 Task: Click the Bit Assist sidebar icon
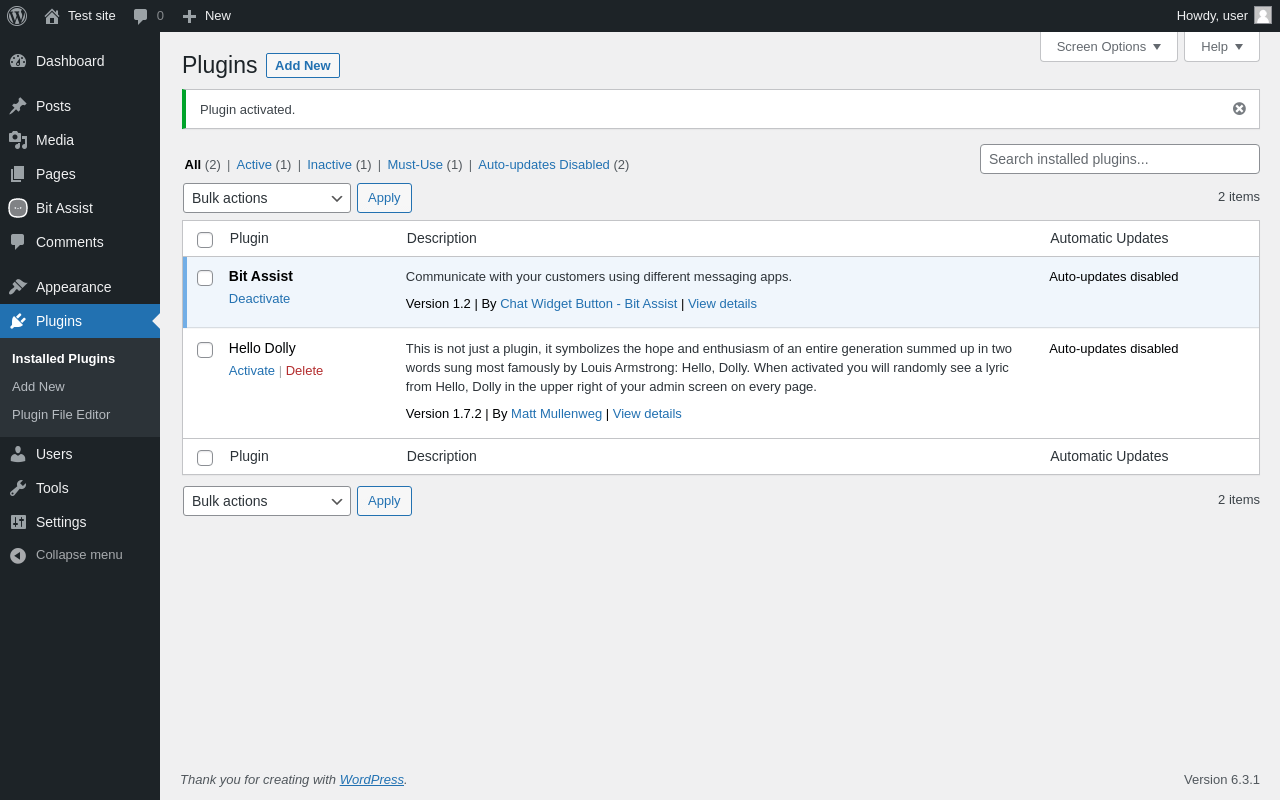tap(18, 208)
